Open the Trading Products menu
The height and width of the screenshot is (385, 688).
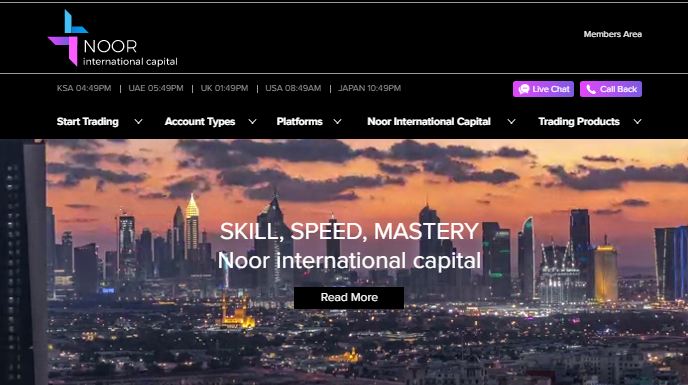click(579, 122)
